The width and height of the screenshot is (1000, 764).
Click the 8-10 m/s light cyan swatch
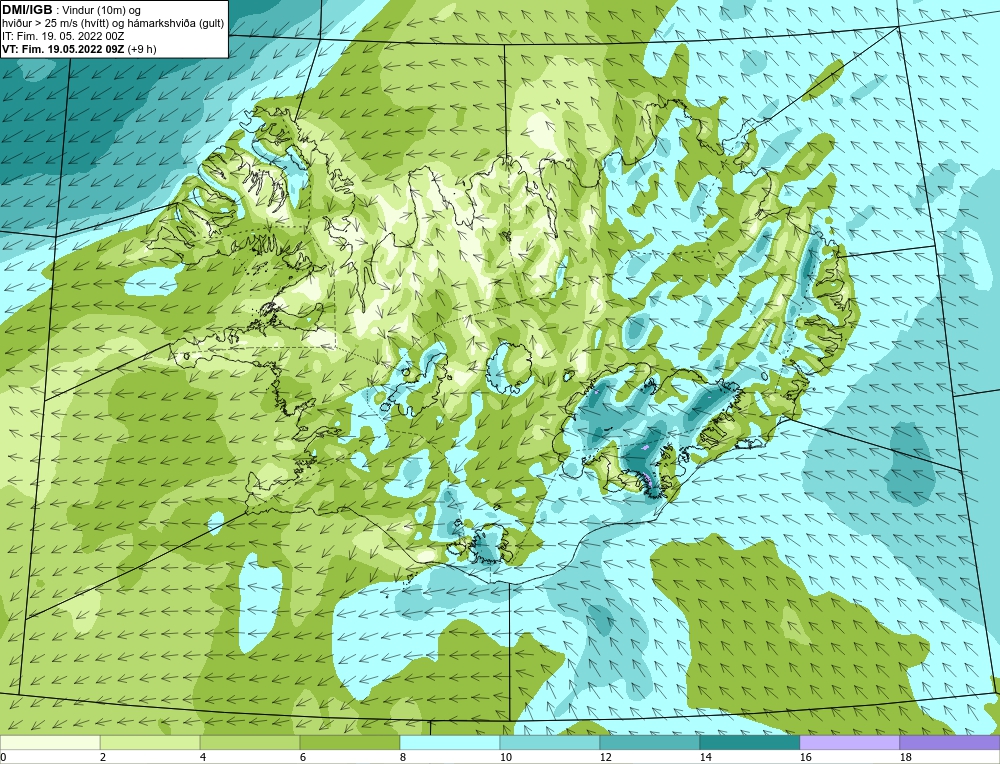(x=450, y=742)
